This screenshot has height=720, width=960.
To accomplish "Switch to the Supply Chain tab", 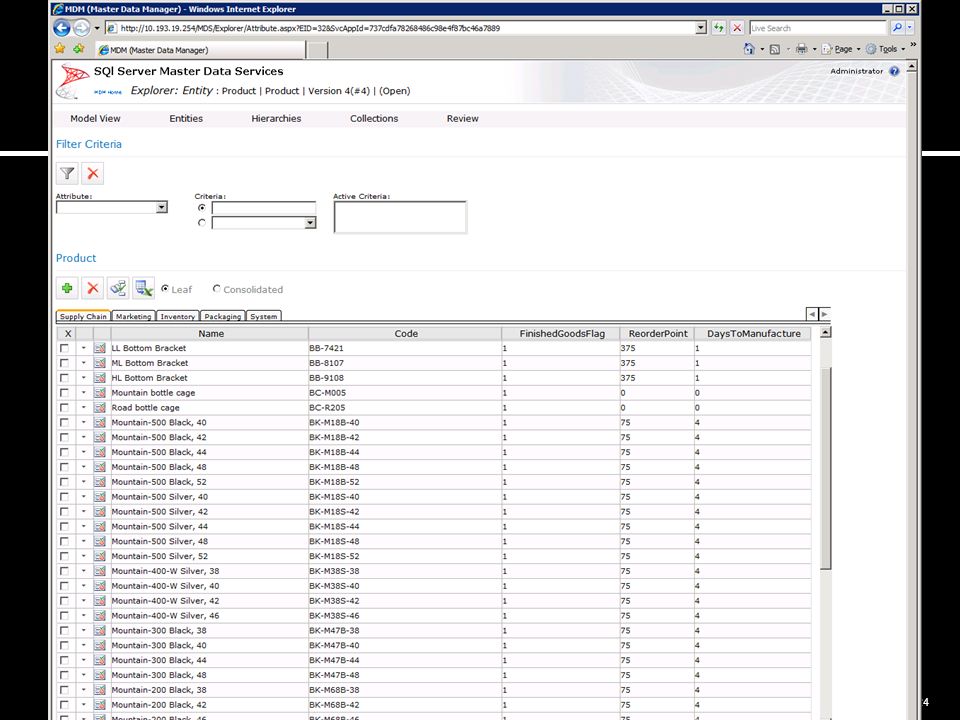I will (83, 316).
